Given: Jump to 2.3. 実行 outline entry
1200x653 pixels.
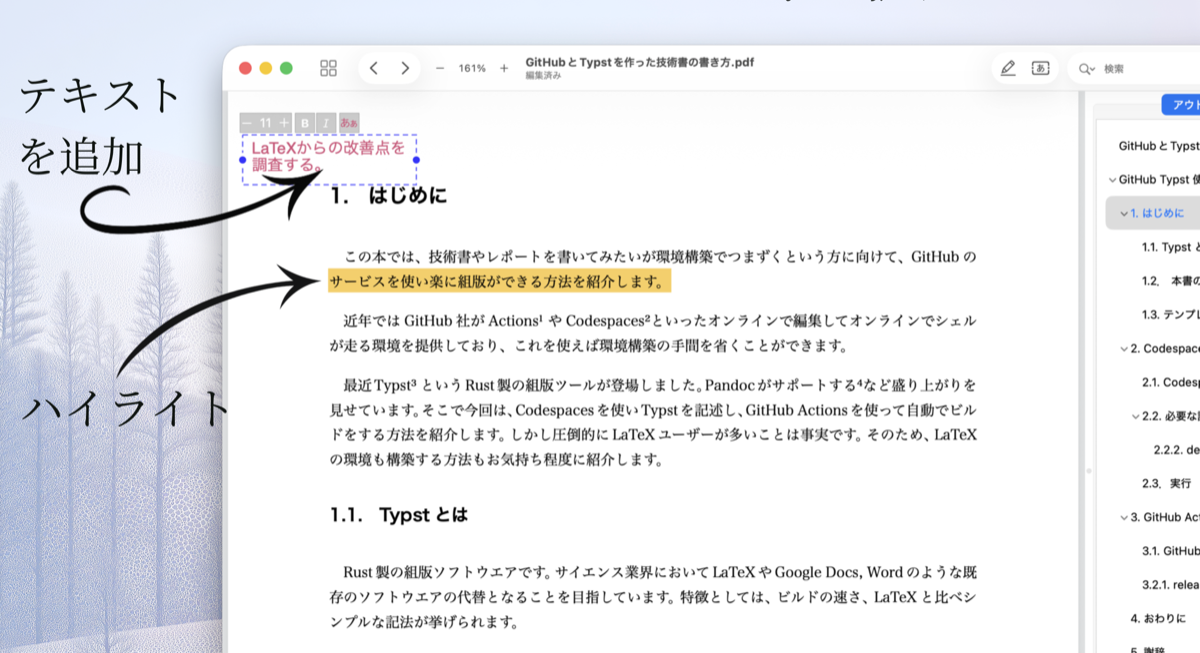Looking at the screenshot, I should (x=1166, y=484).
